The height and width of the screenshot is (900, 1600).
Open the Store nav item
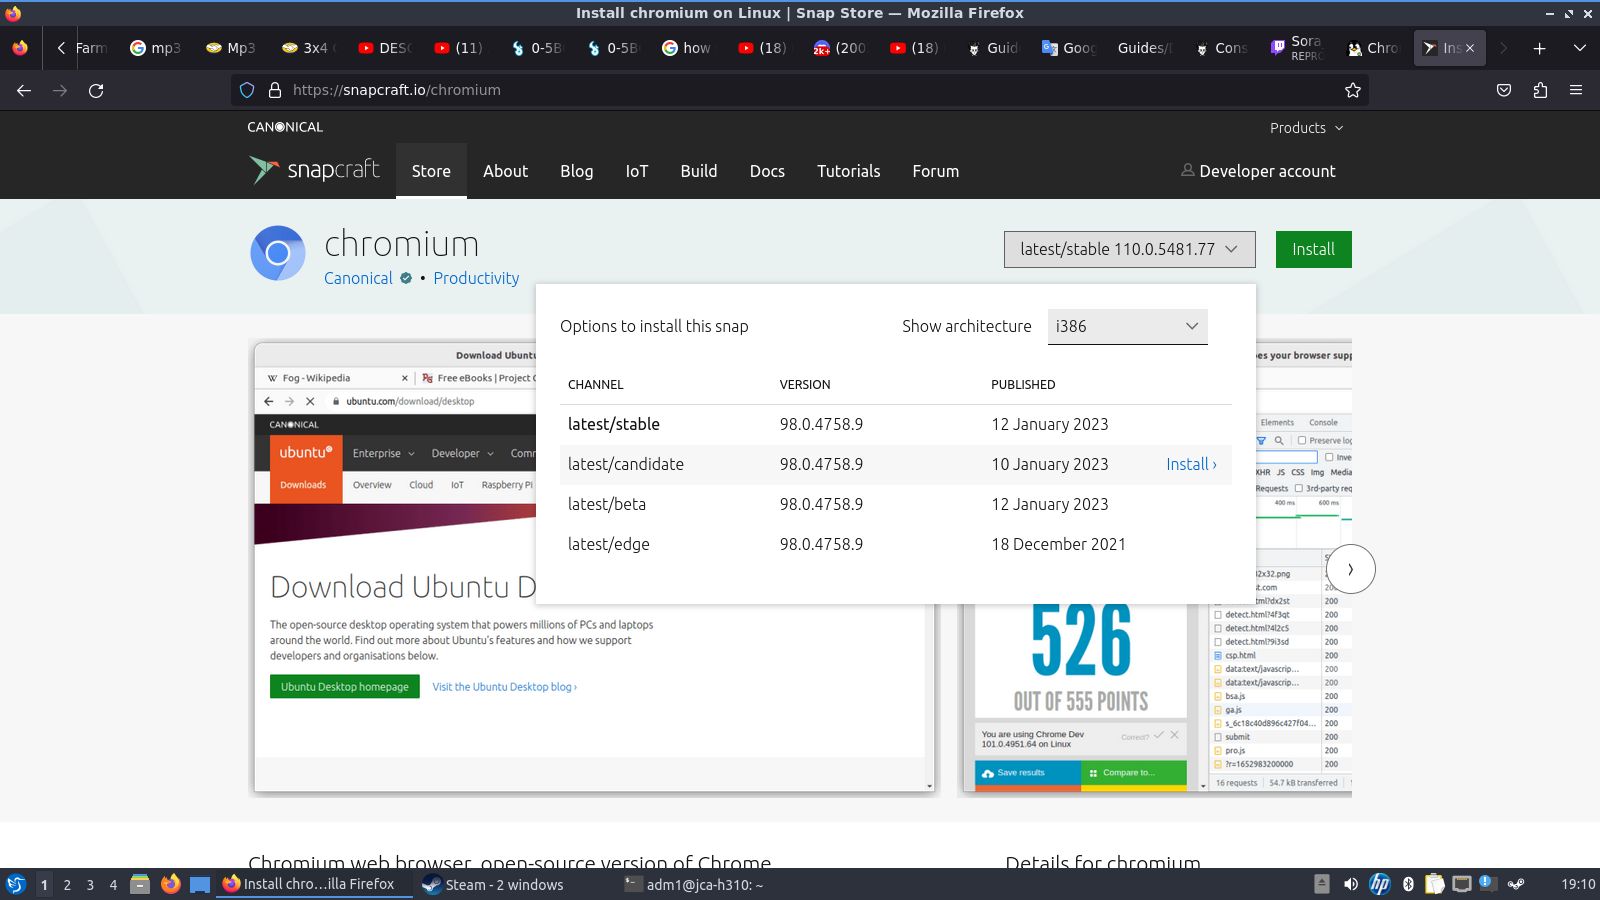[x=431, y=171]
